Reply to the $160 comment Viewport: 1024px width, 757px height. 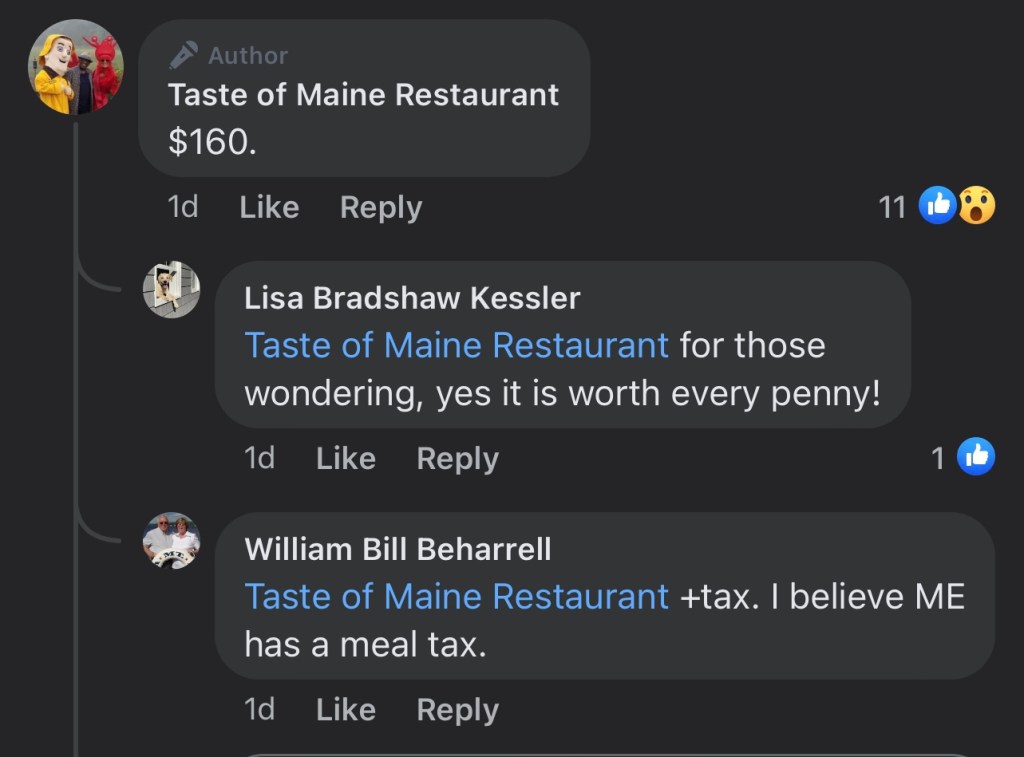pos(381,207)
